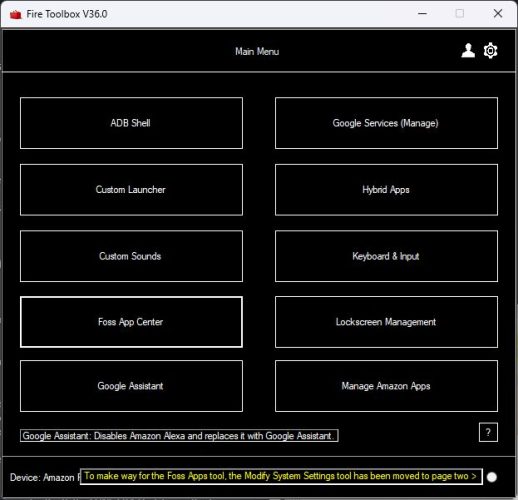Click the yellow Foss Apps notice banner
The width and height of the screenshot is (518, 500).
281,476
